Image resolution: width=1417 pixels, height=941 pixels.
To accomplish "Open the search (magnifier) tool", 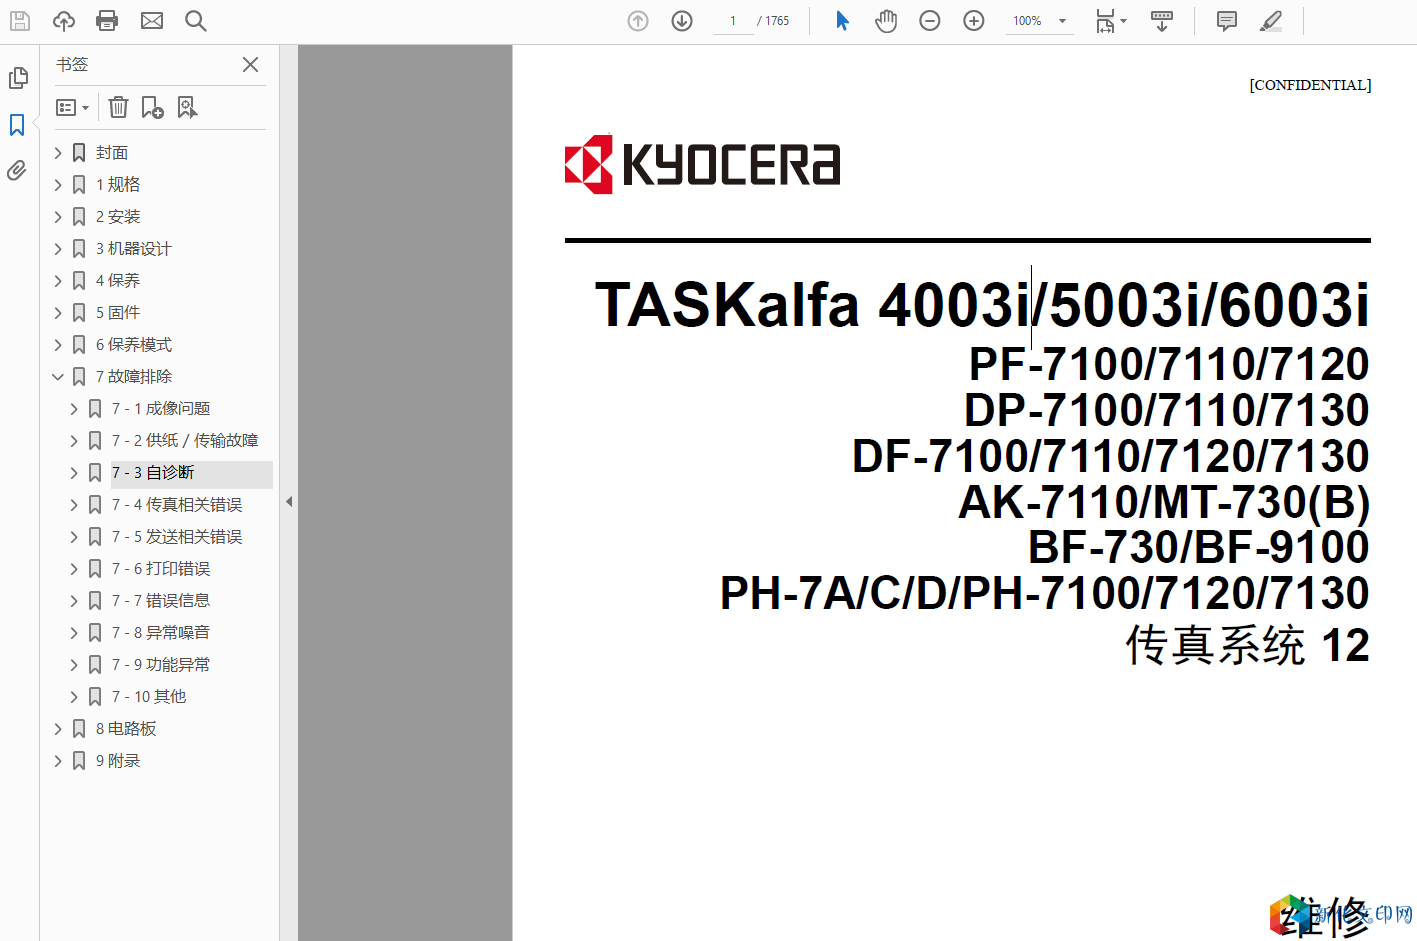I will [195, 21].
